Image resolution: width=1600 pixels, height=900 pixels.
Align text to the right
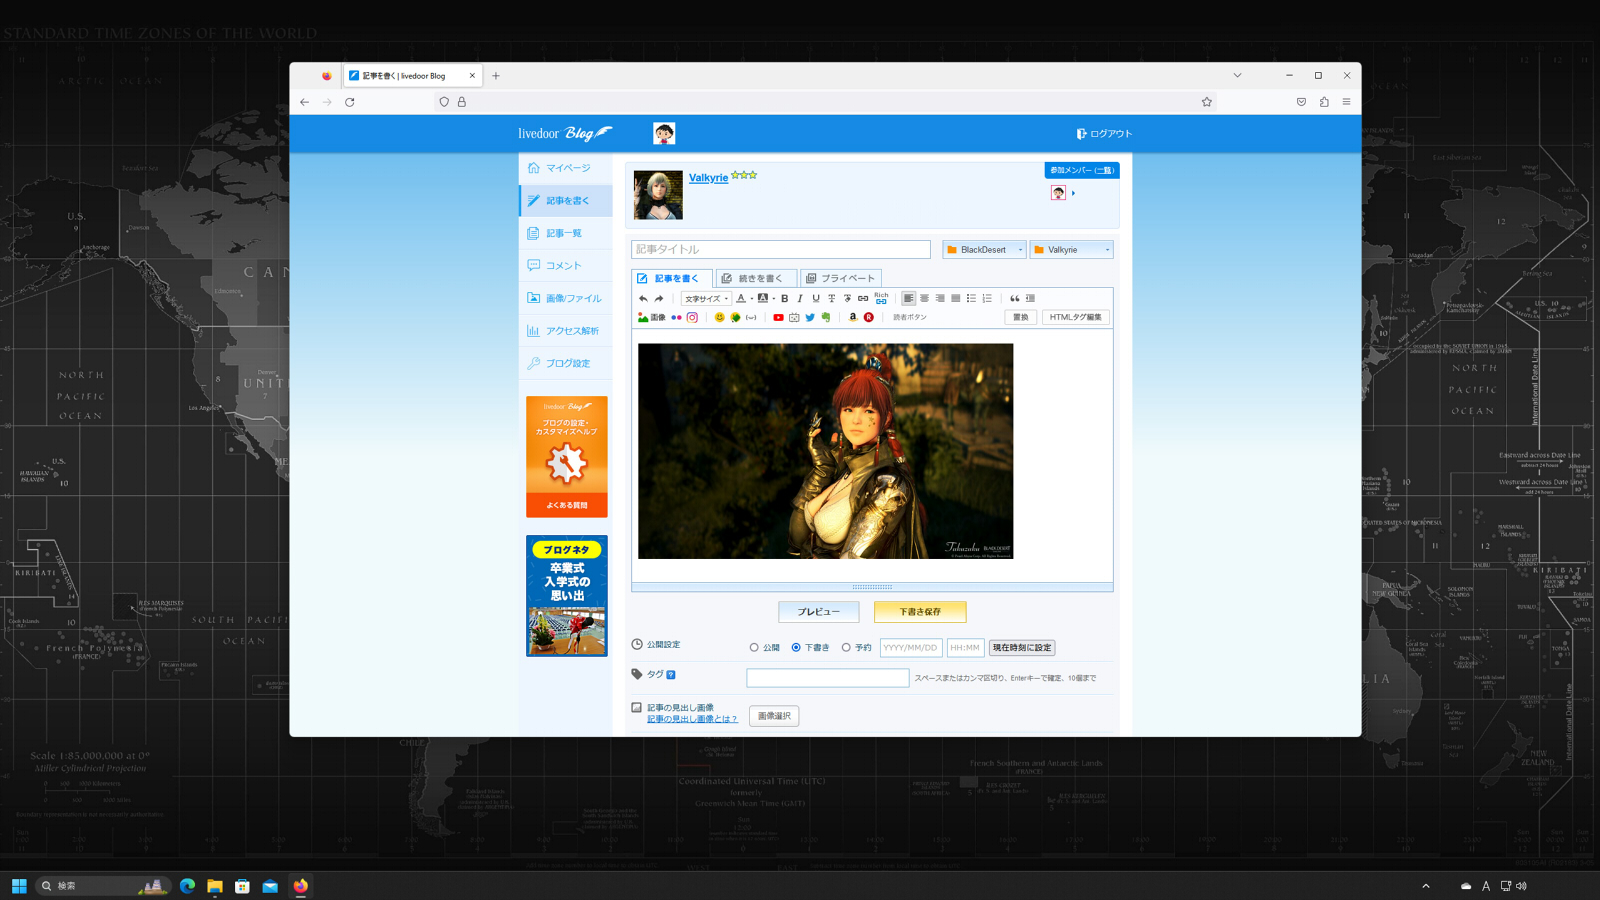(940, 298)
